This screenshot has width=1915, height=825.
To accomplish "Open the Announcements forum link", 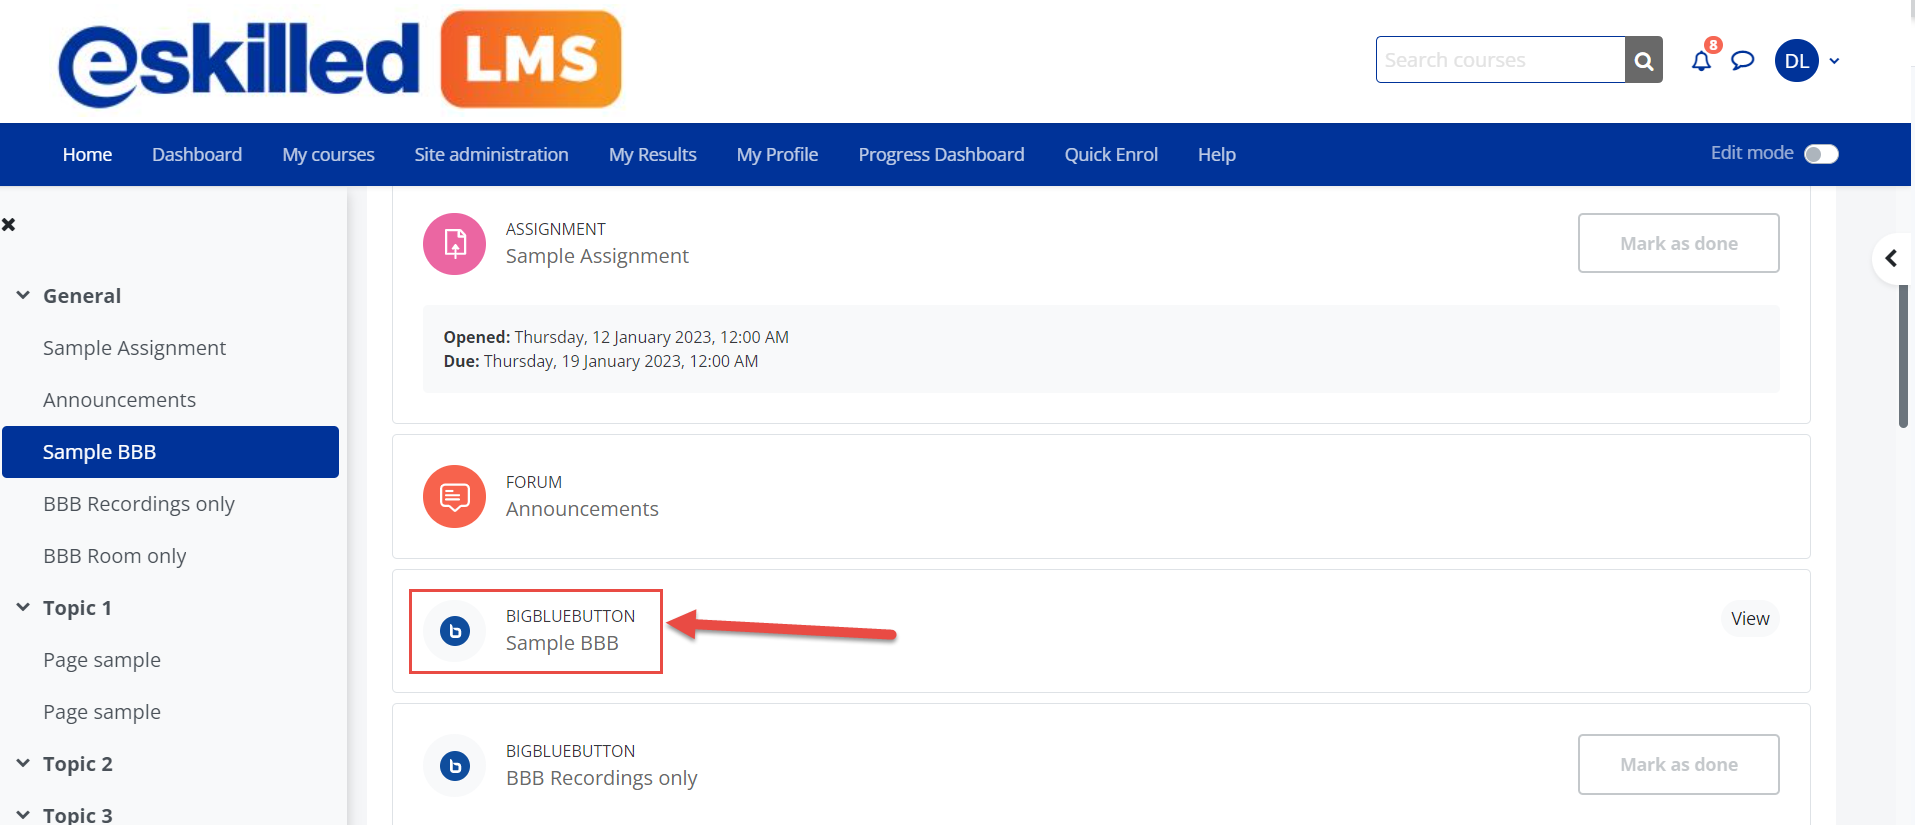I will coord(582,509).
